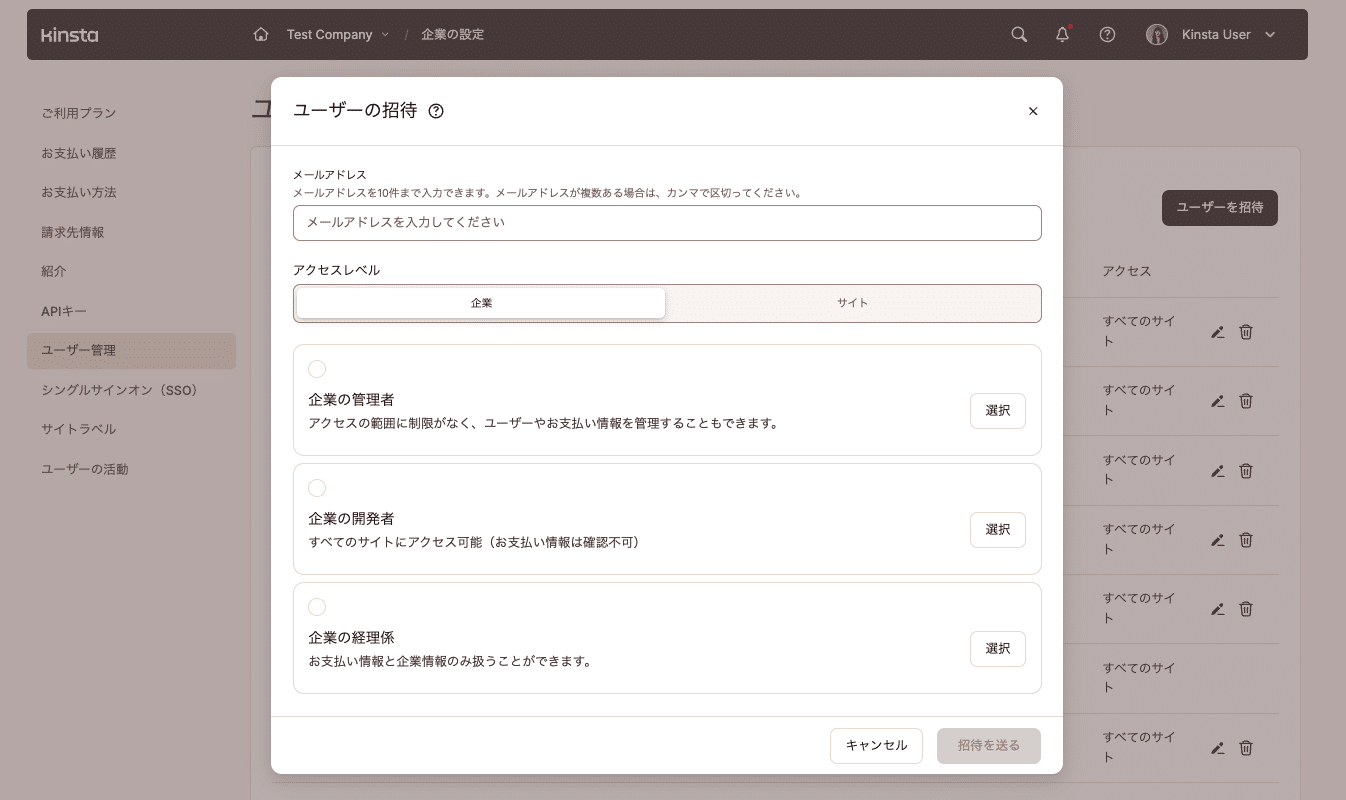Click the Kinsta User avatar

click(x=1157, y=34)
